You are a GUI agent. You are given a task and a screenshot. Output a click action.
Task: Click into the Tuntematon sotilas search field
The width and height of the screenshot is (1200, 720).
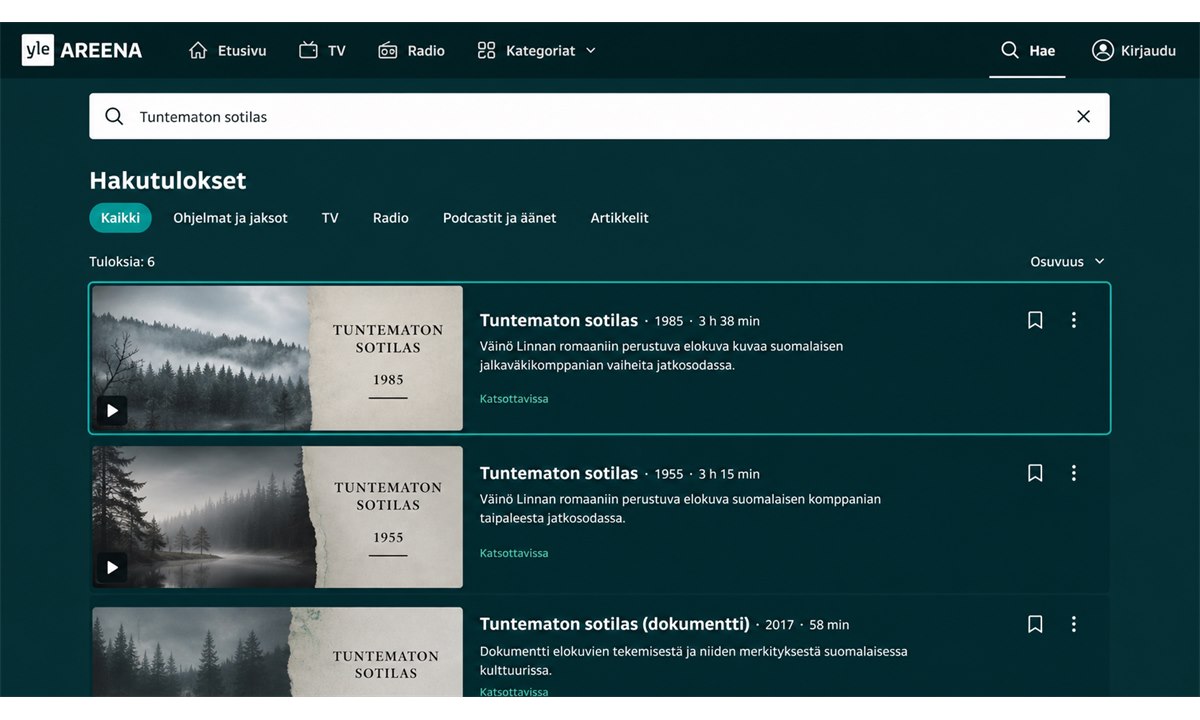599,116
